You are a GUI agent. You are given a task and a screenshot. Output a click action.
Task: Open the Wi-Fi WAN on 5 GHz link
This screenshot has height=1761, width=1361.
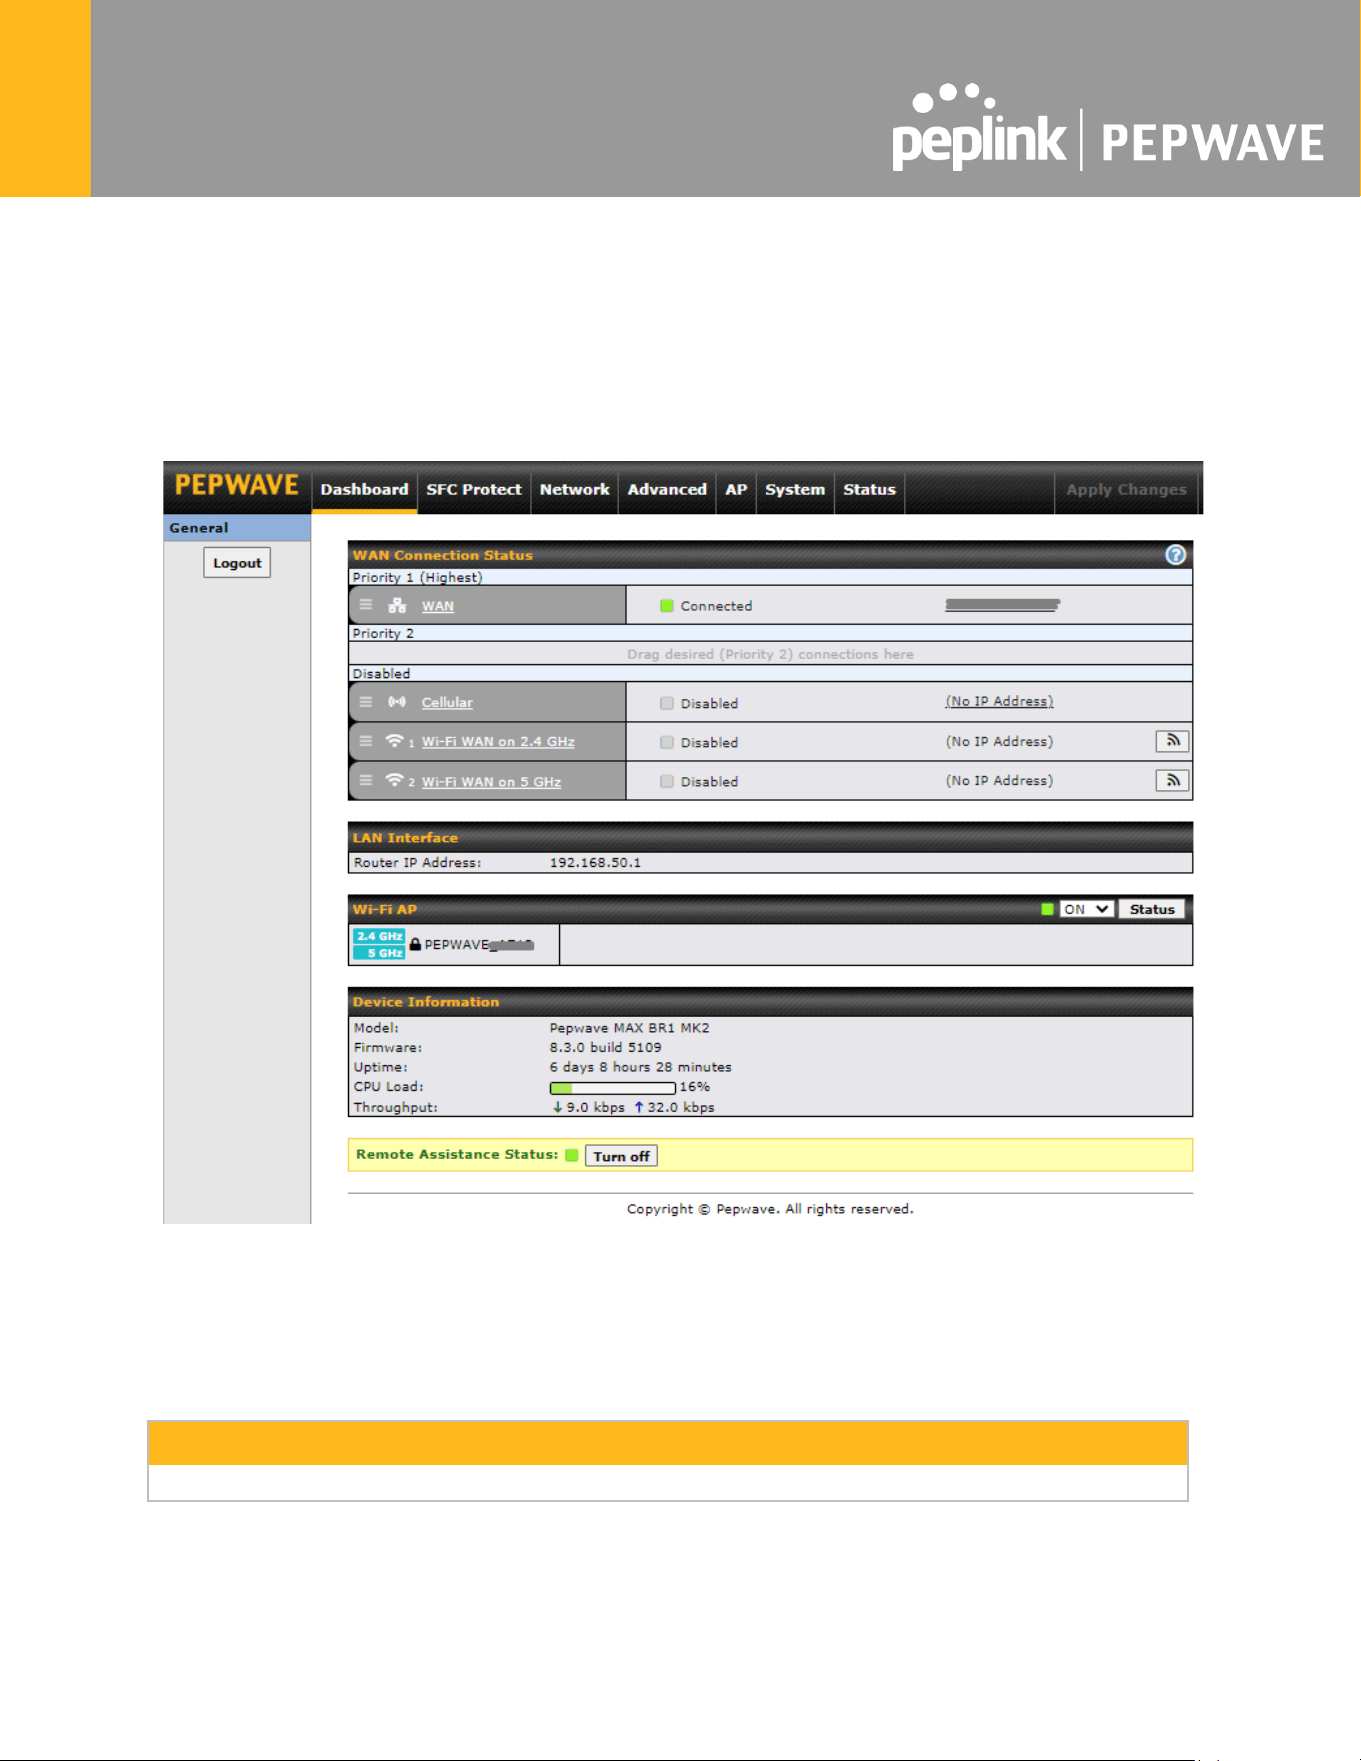tap(491, 781)
